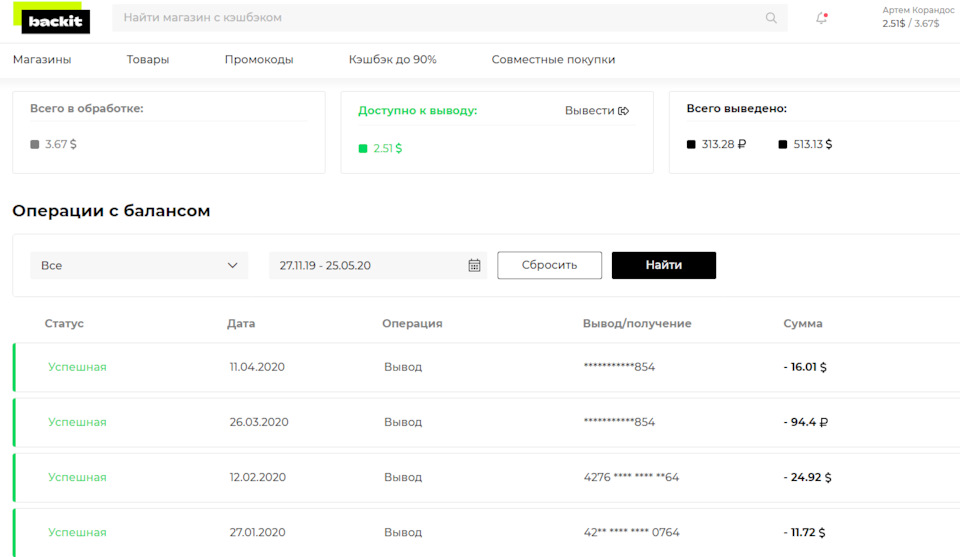Click the black square next to 313.28 ₽
This screenshot has height=557, width=960.
tap(691, 144)
